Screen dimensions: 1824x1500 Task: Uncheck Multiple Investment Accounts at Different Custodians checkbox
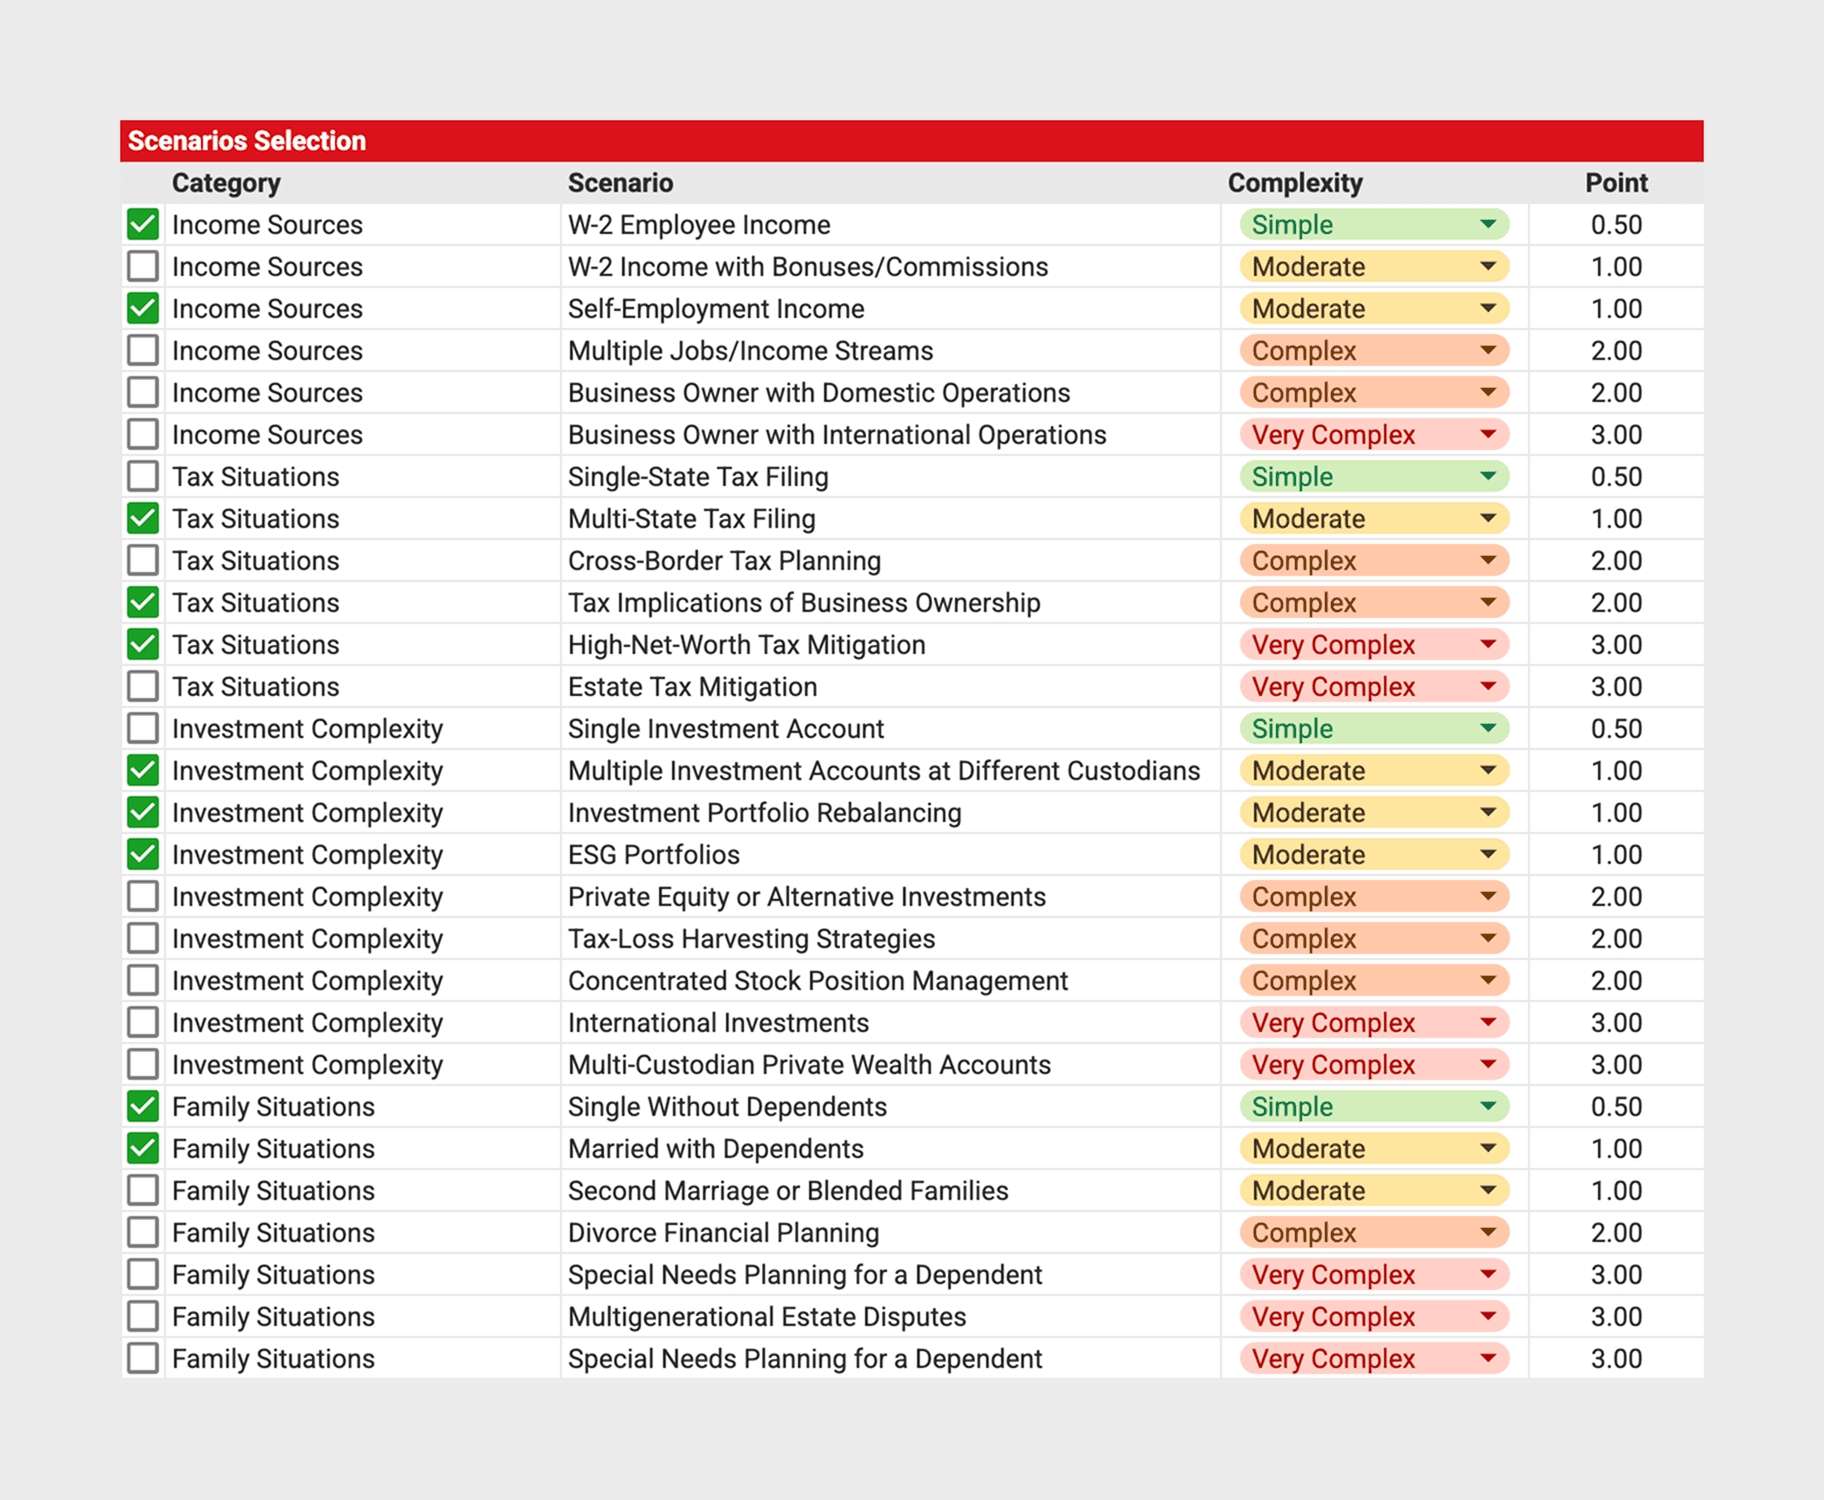[143, 771]
